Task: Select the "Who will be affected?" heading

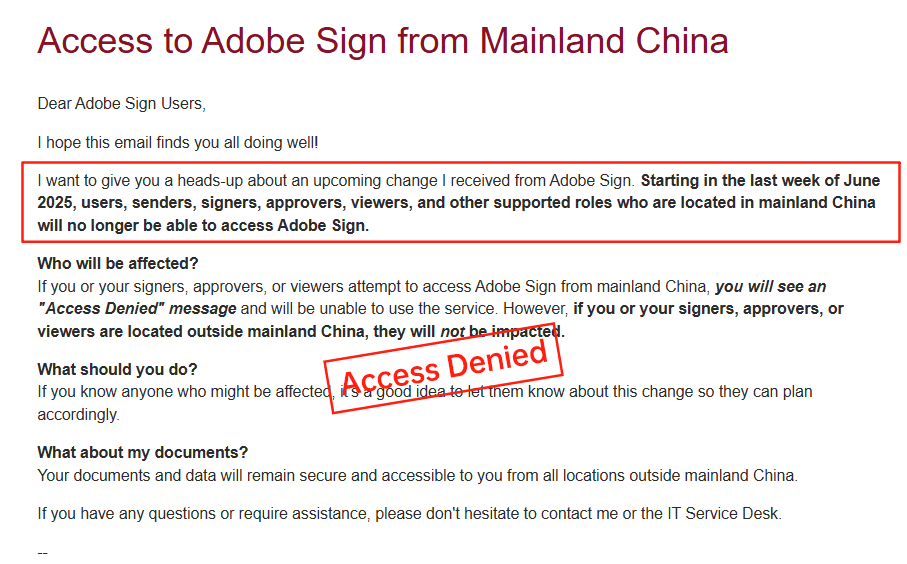Action: tap(118, 264)
